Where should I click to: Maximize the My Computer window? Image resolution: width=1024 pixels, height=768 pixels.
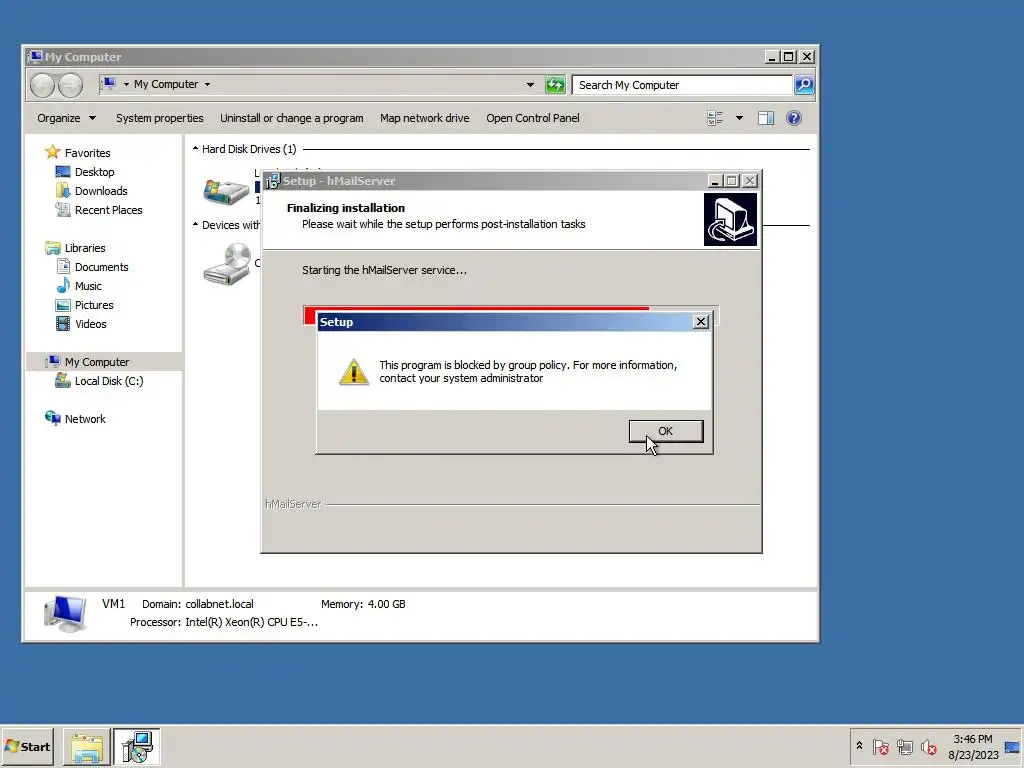pos(788,57)
